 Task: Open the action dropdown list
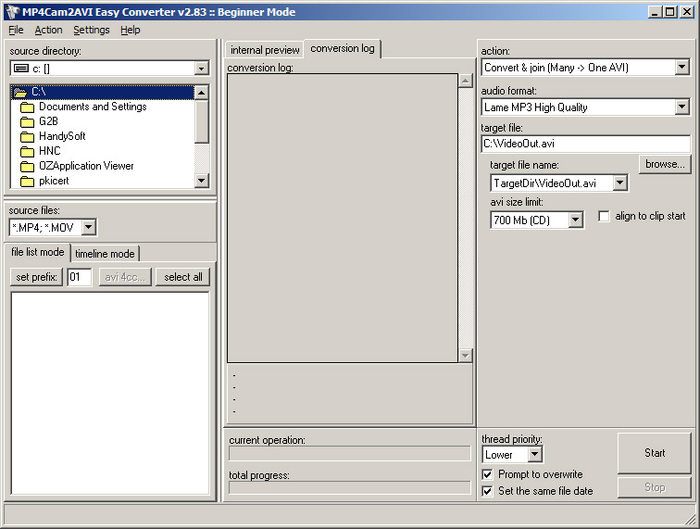tap(681, 67)
